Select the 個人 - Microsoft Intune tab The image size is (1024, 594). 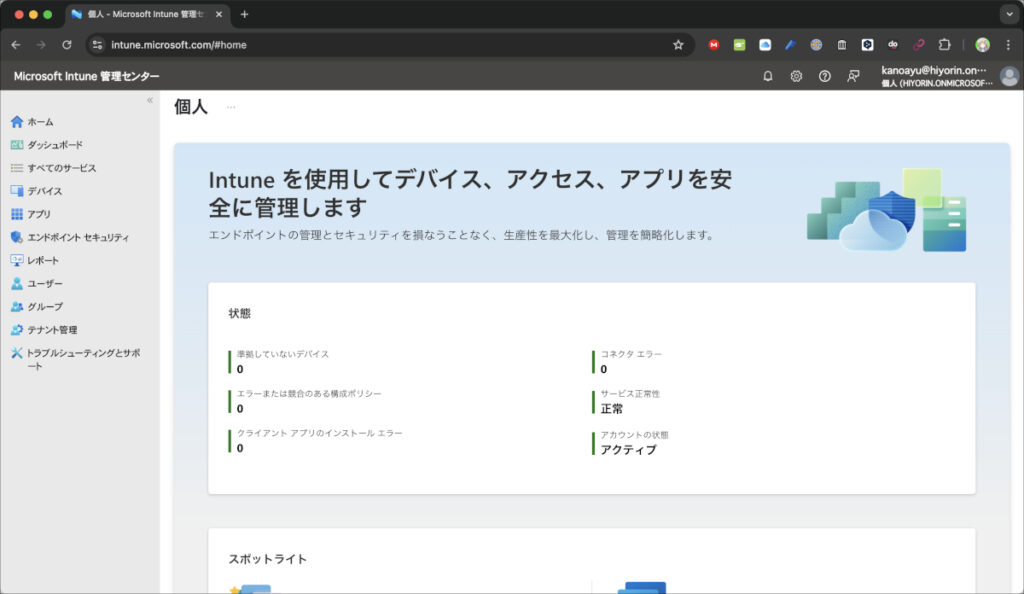click(x=148, y=14)
